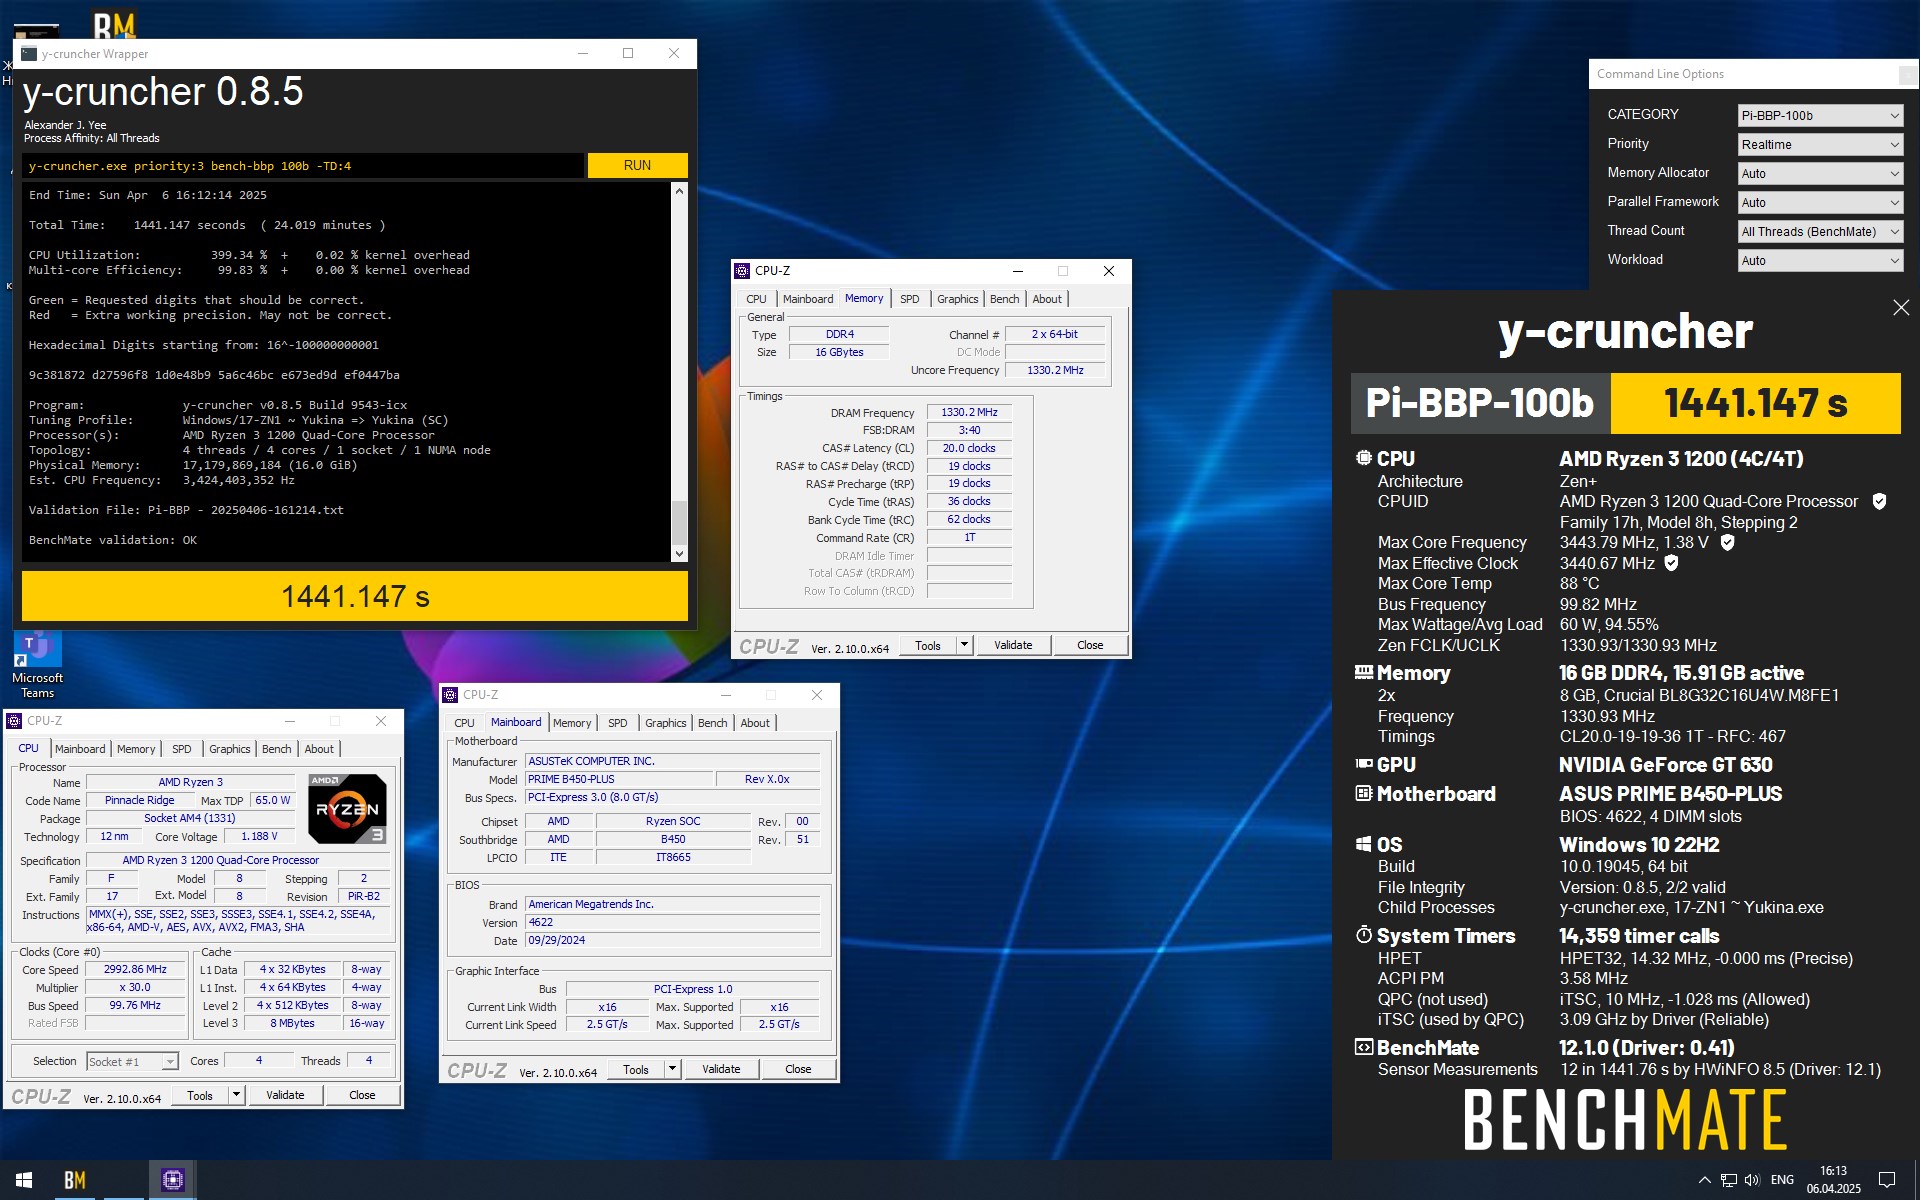Click y-cruncher Wrapper title bar icon
This screenshot has height=1200, width=1920.
(x=29, y=54)
